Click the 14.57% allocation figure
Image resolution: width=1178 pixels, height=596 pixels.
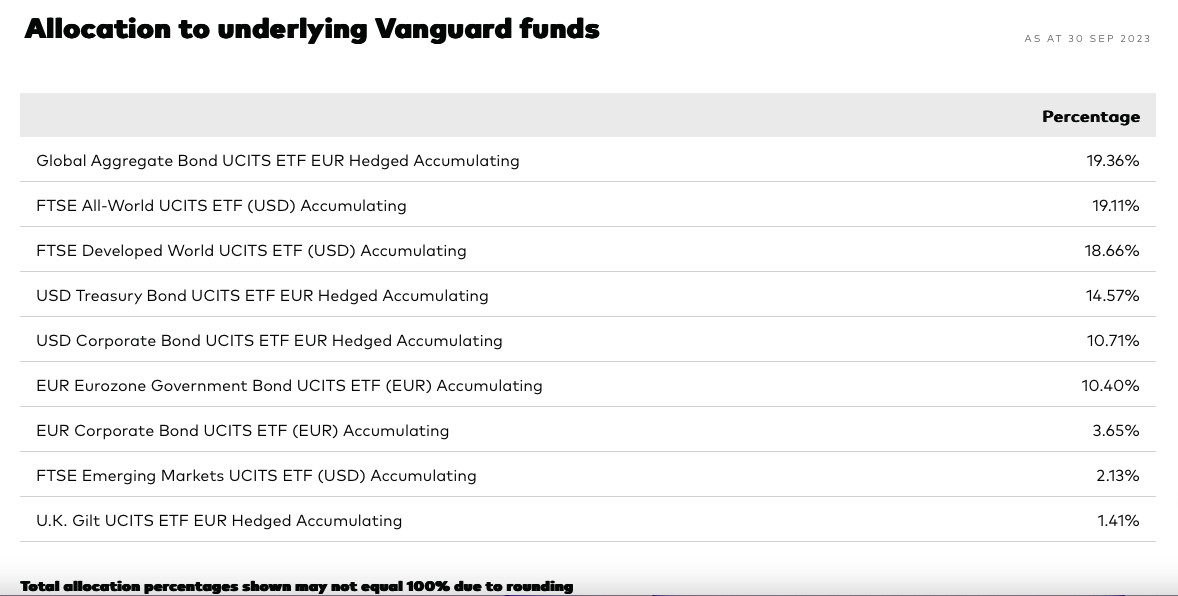(x=1113, y=295)
